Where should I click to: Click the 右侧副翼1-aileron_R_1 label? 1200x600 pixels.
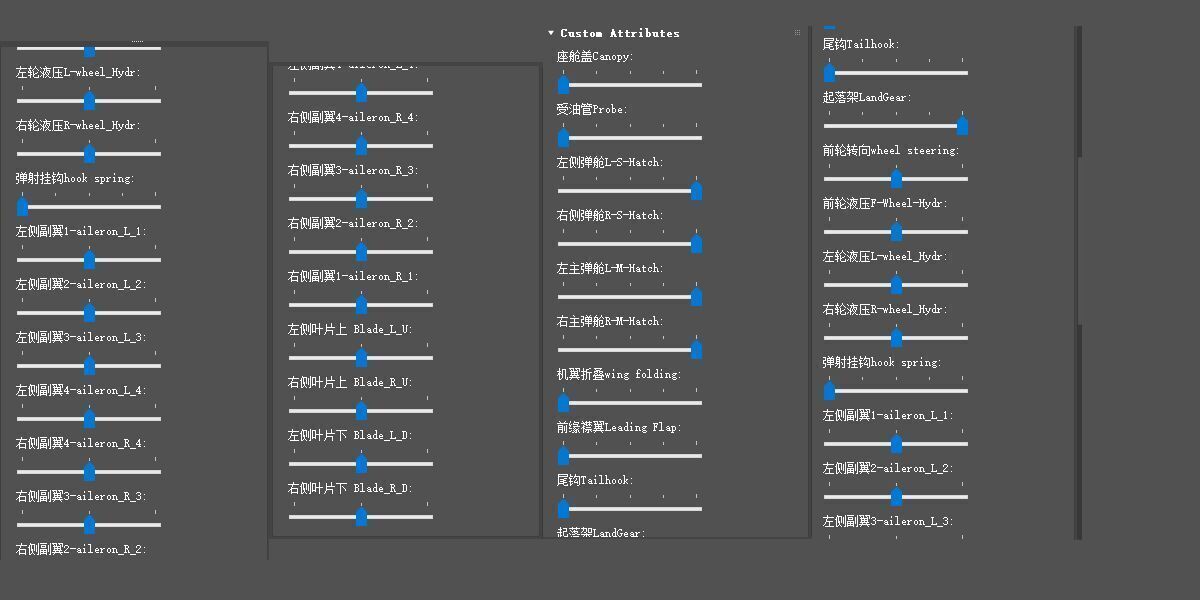(353, 277)
